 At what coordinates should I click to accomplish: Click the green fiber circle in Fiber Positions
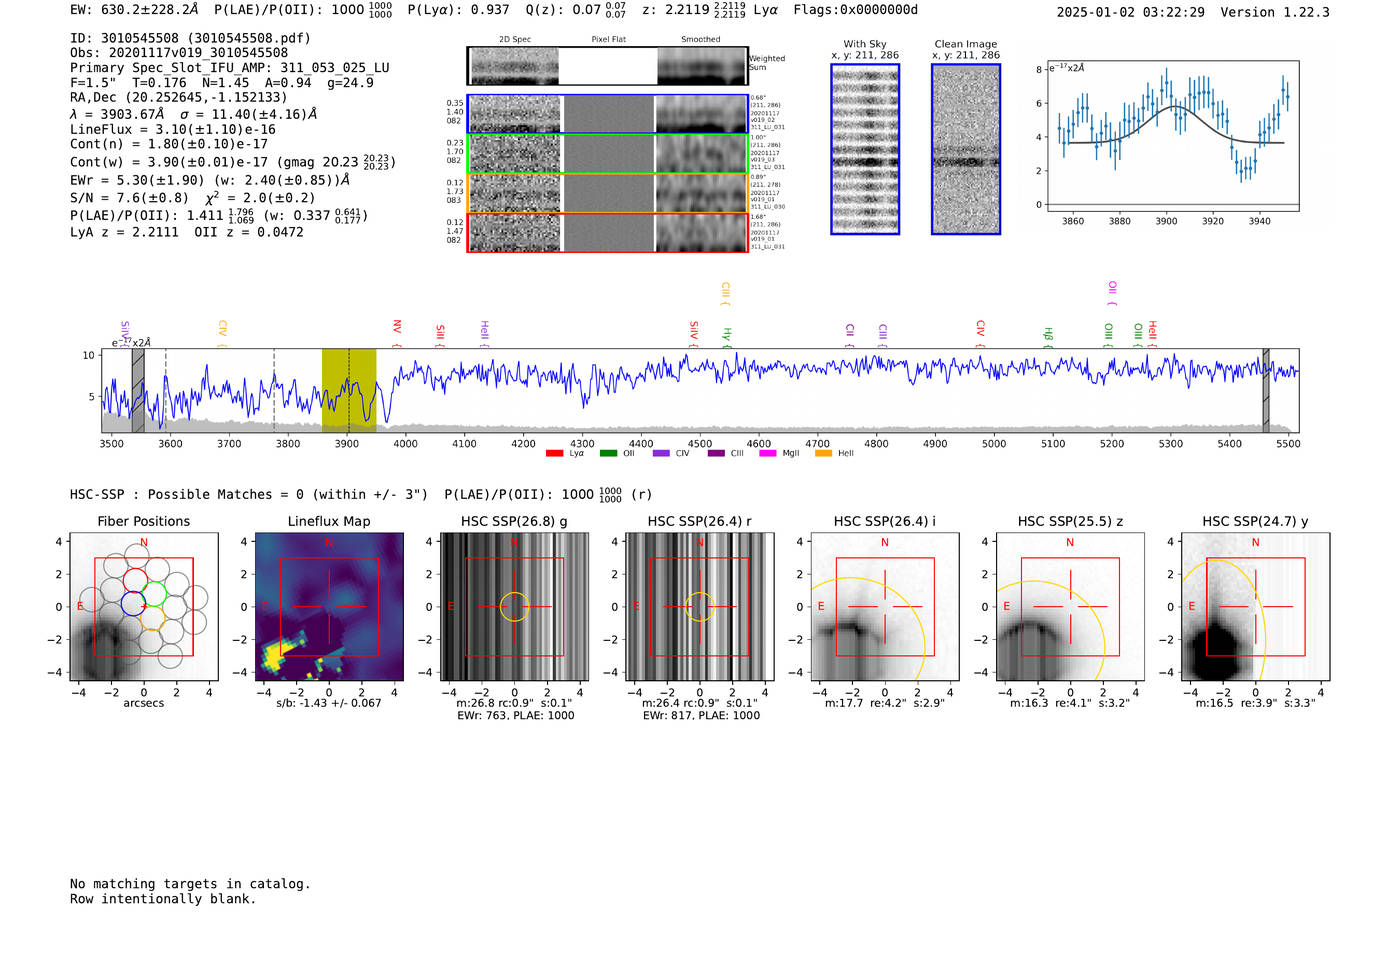click(x=154, y=594)
